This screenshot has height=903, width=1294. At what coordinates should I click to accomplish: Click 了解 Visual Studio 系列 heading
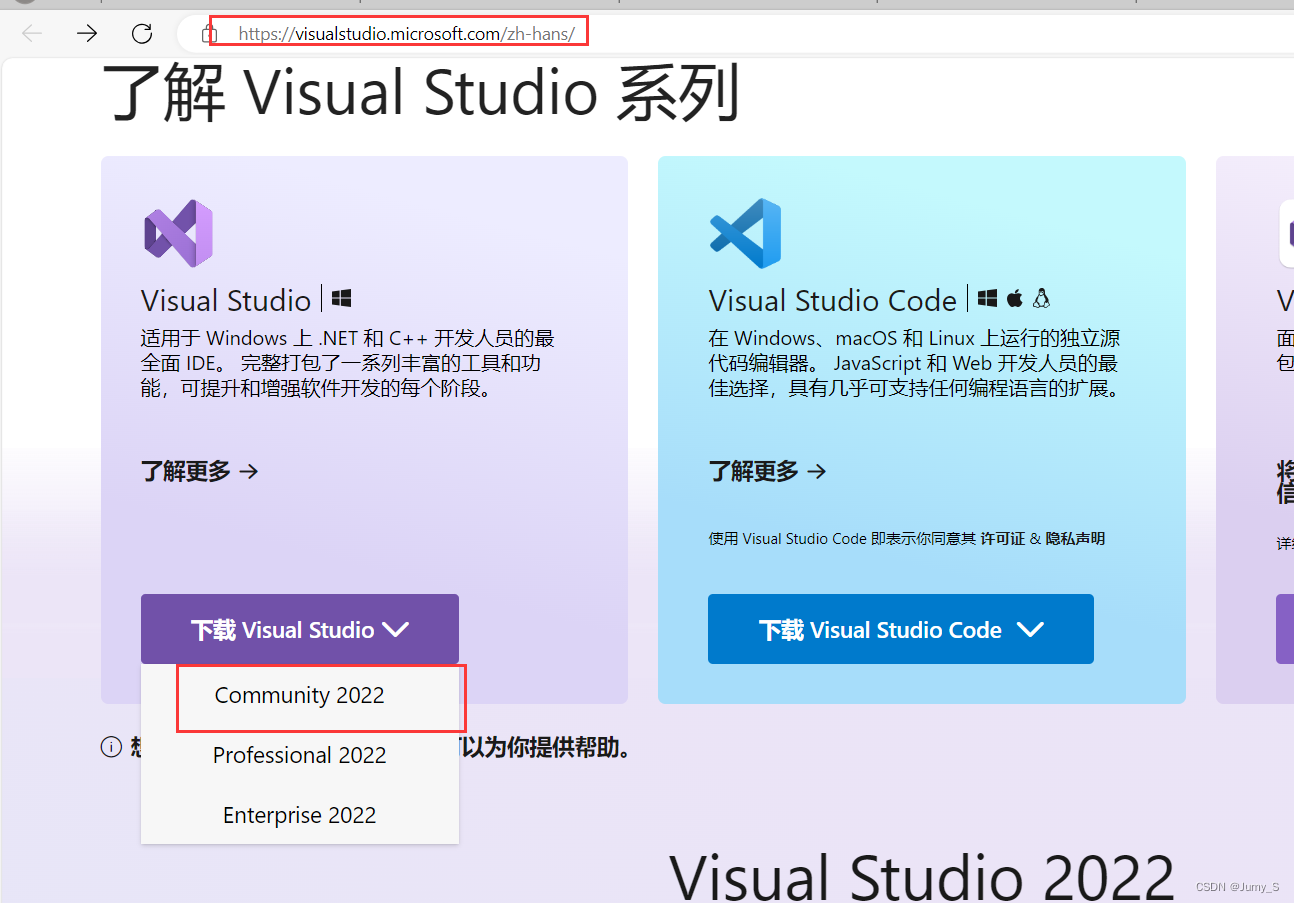pos(421,93)
